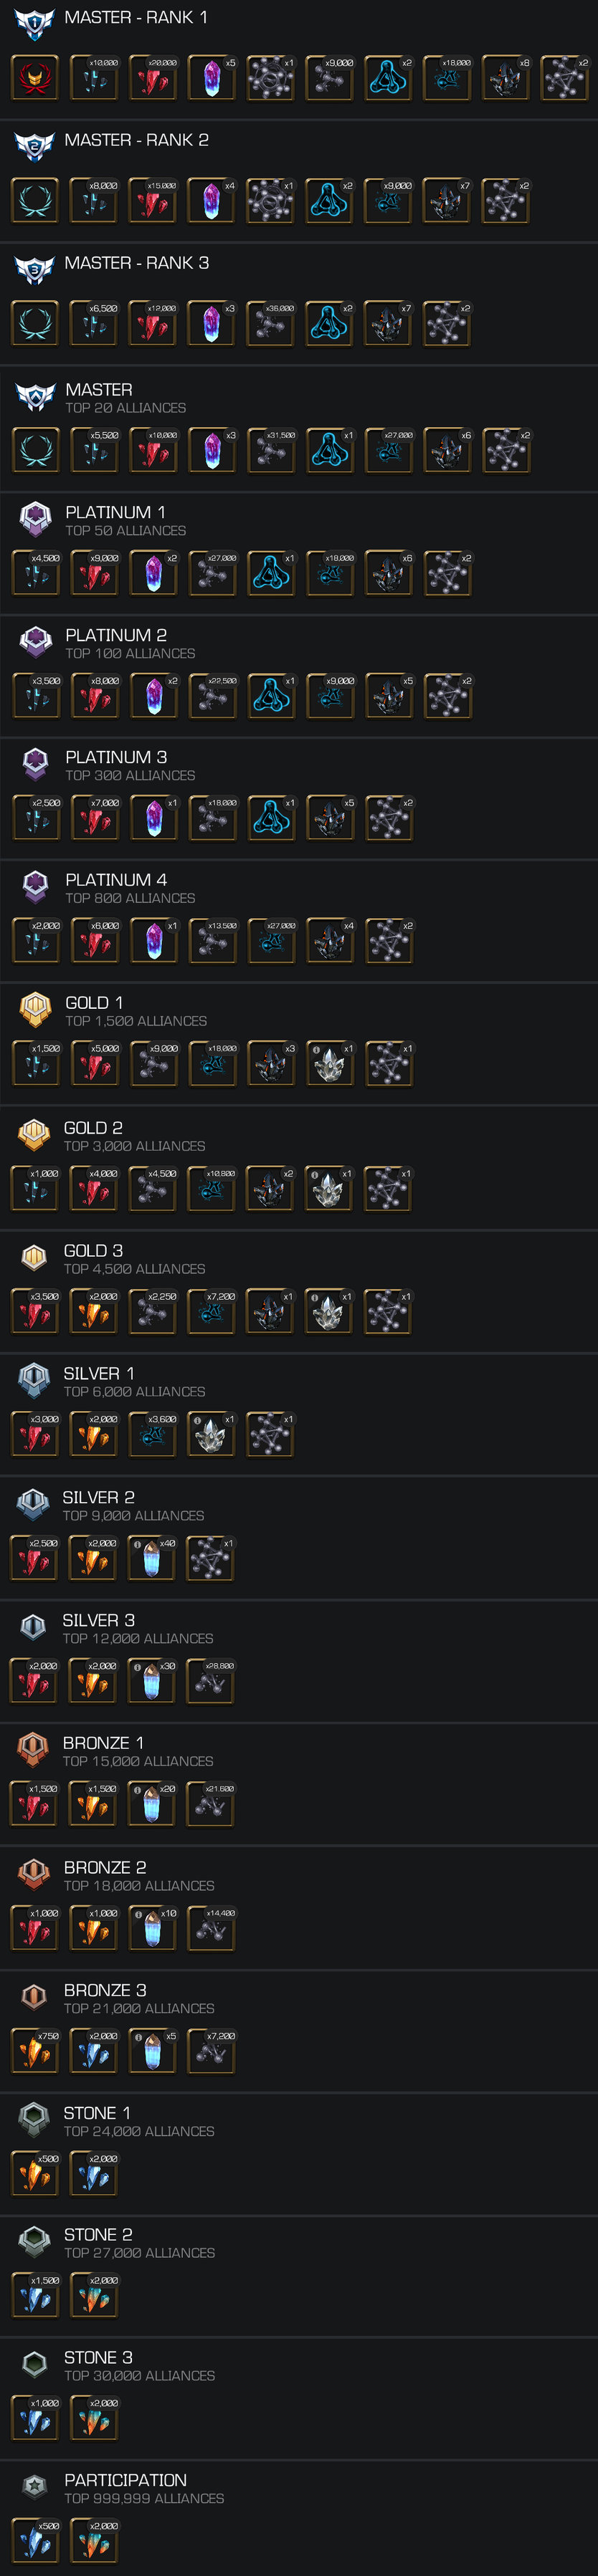This screenshot has height=2576, width=598.
Task: Select the x31,500 reward in Master Top 20
Action: (x=271, y=450)
